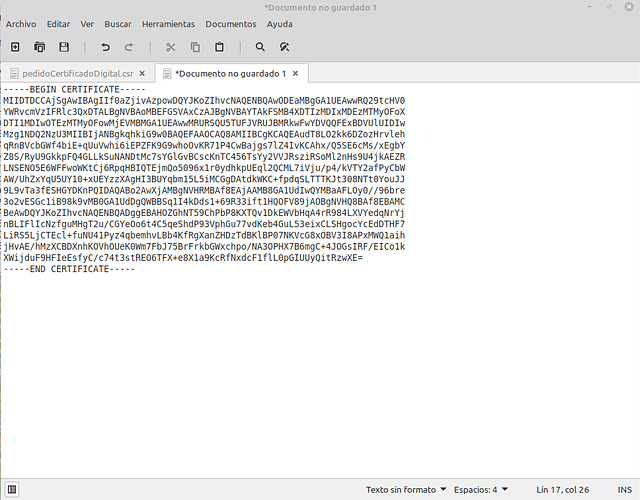Place cursor on END CERTIFICATE line
Screen dimensions: 640x500
click(x=69, y=269)
